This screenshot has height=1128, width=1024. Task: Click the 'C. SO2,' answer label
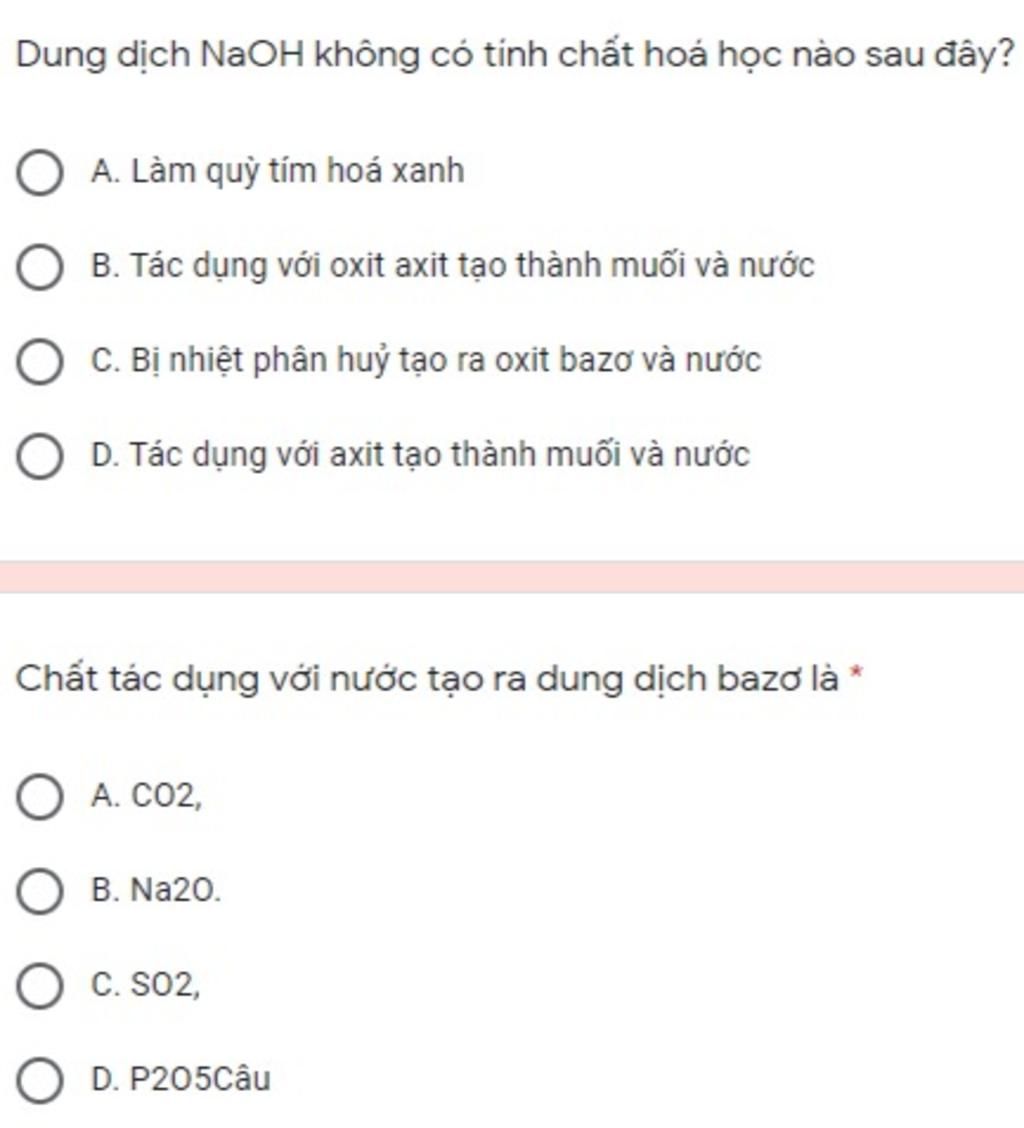pyautogui.click(x=146, y=986)
